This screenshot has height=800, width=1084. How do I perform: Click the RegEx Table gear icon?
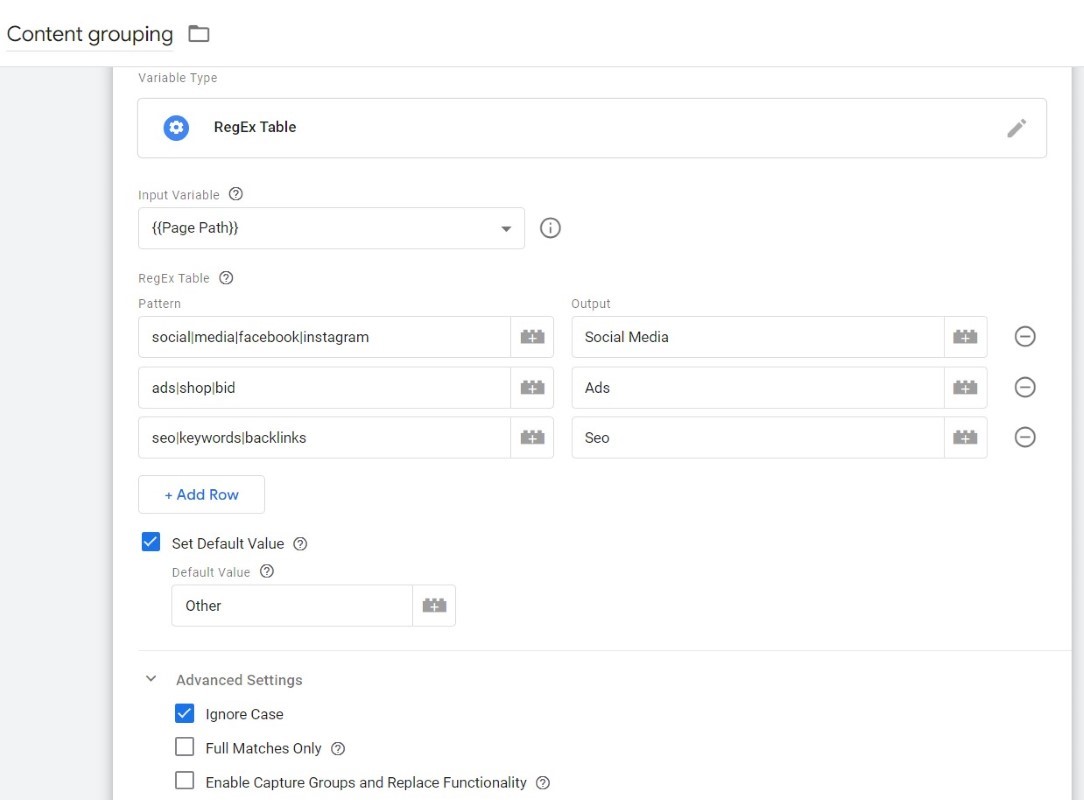click(x=176, y=127)
